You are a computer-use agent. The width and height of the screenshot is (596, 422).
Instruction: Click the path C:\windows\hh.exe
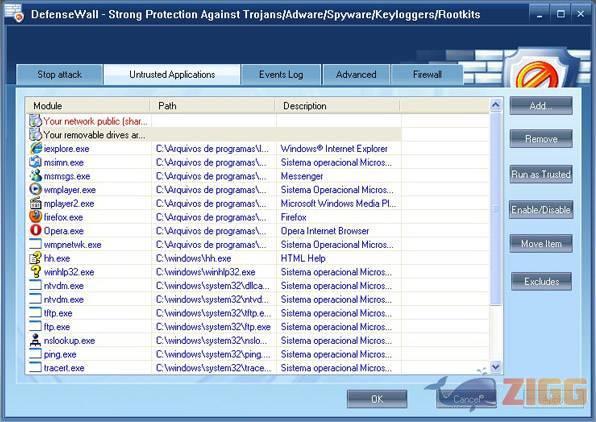click(x=193, y=258)
